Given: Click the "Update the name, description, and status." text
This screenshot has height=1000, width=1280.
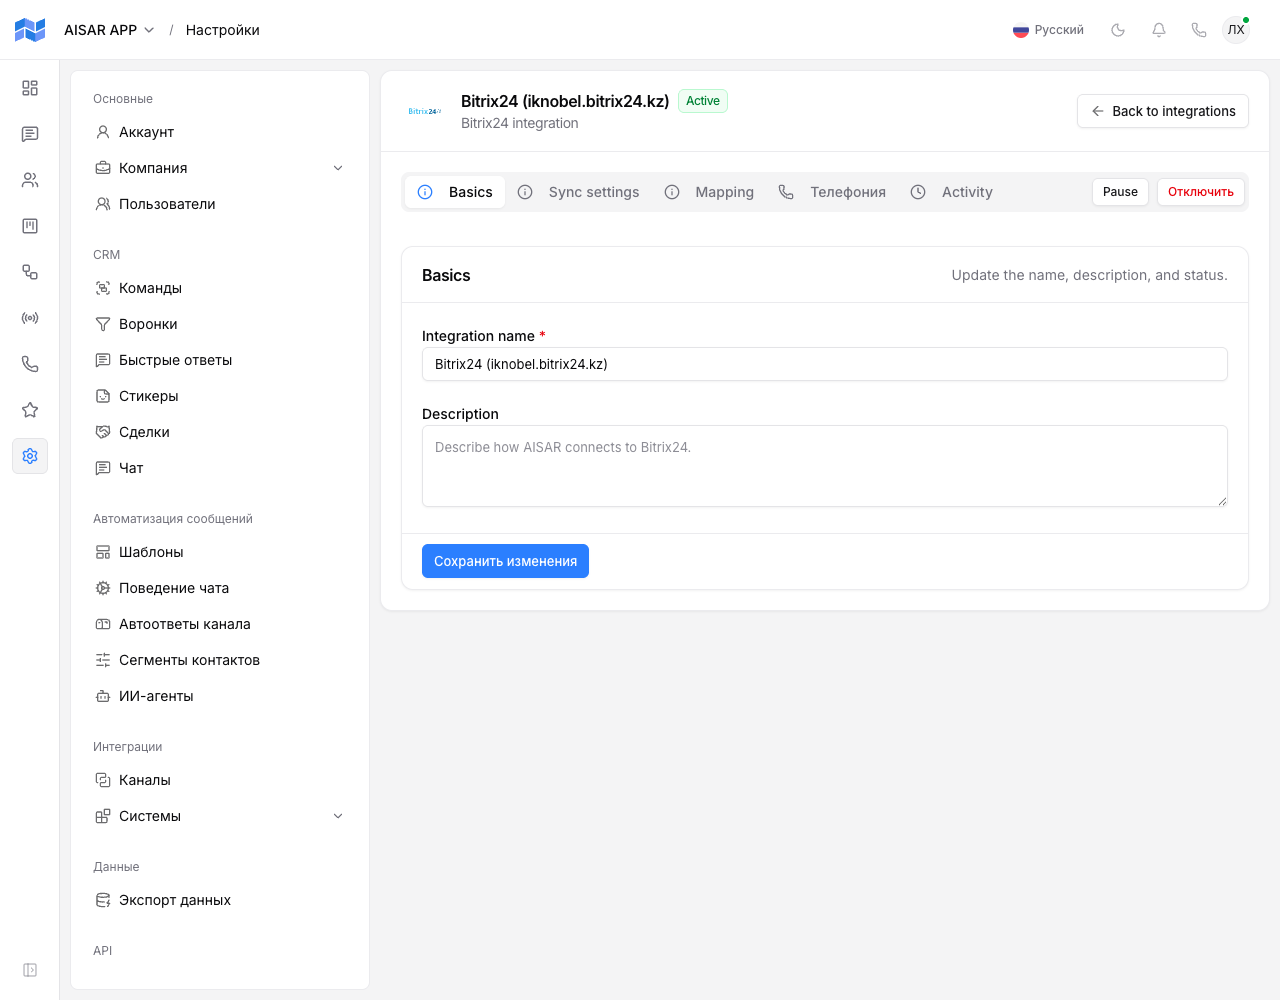Looking at the screenshot, I should (1090, 275).
